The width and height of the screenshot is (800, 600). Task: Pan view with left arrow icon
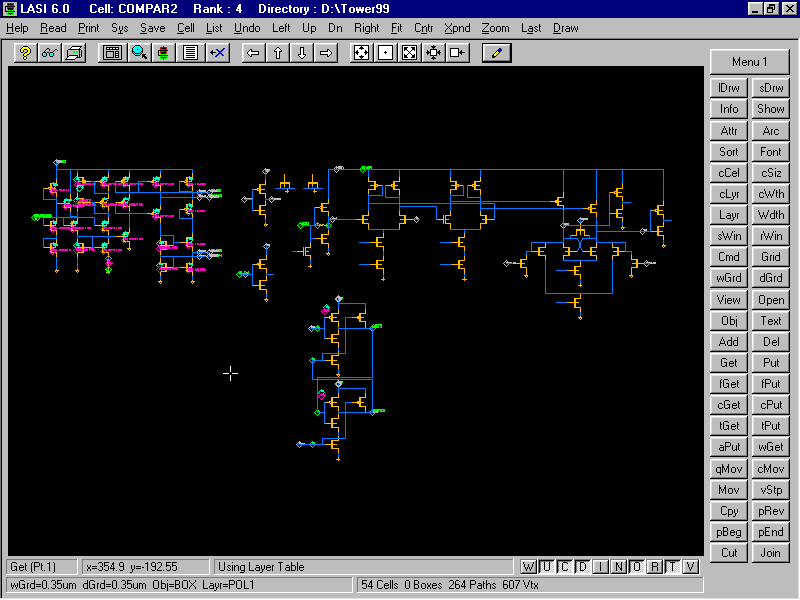click(x=253, y=53)
